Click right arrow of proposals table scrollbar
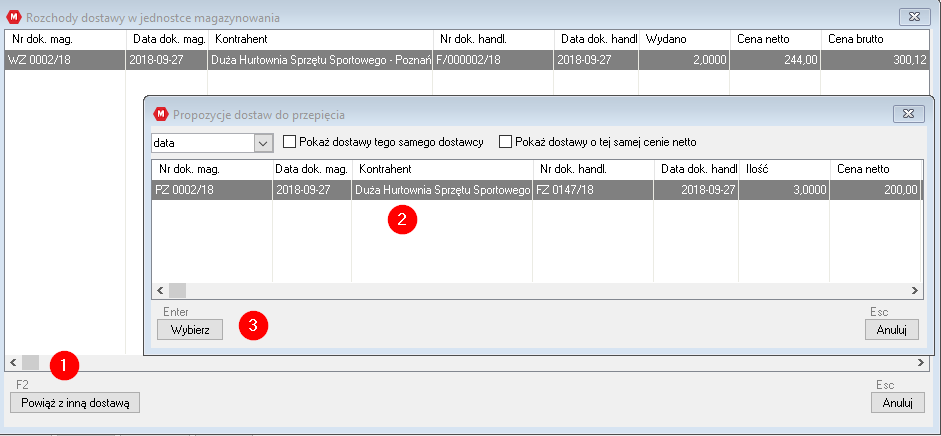The image size is (941, 436). (x=915, y=290)
